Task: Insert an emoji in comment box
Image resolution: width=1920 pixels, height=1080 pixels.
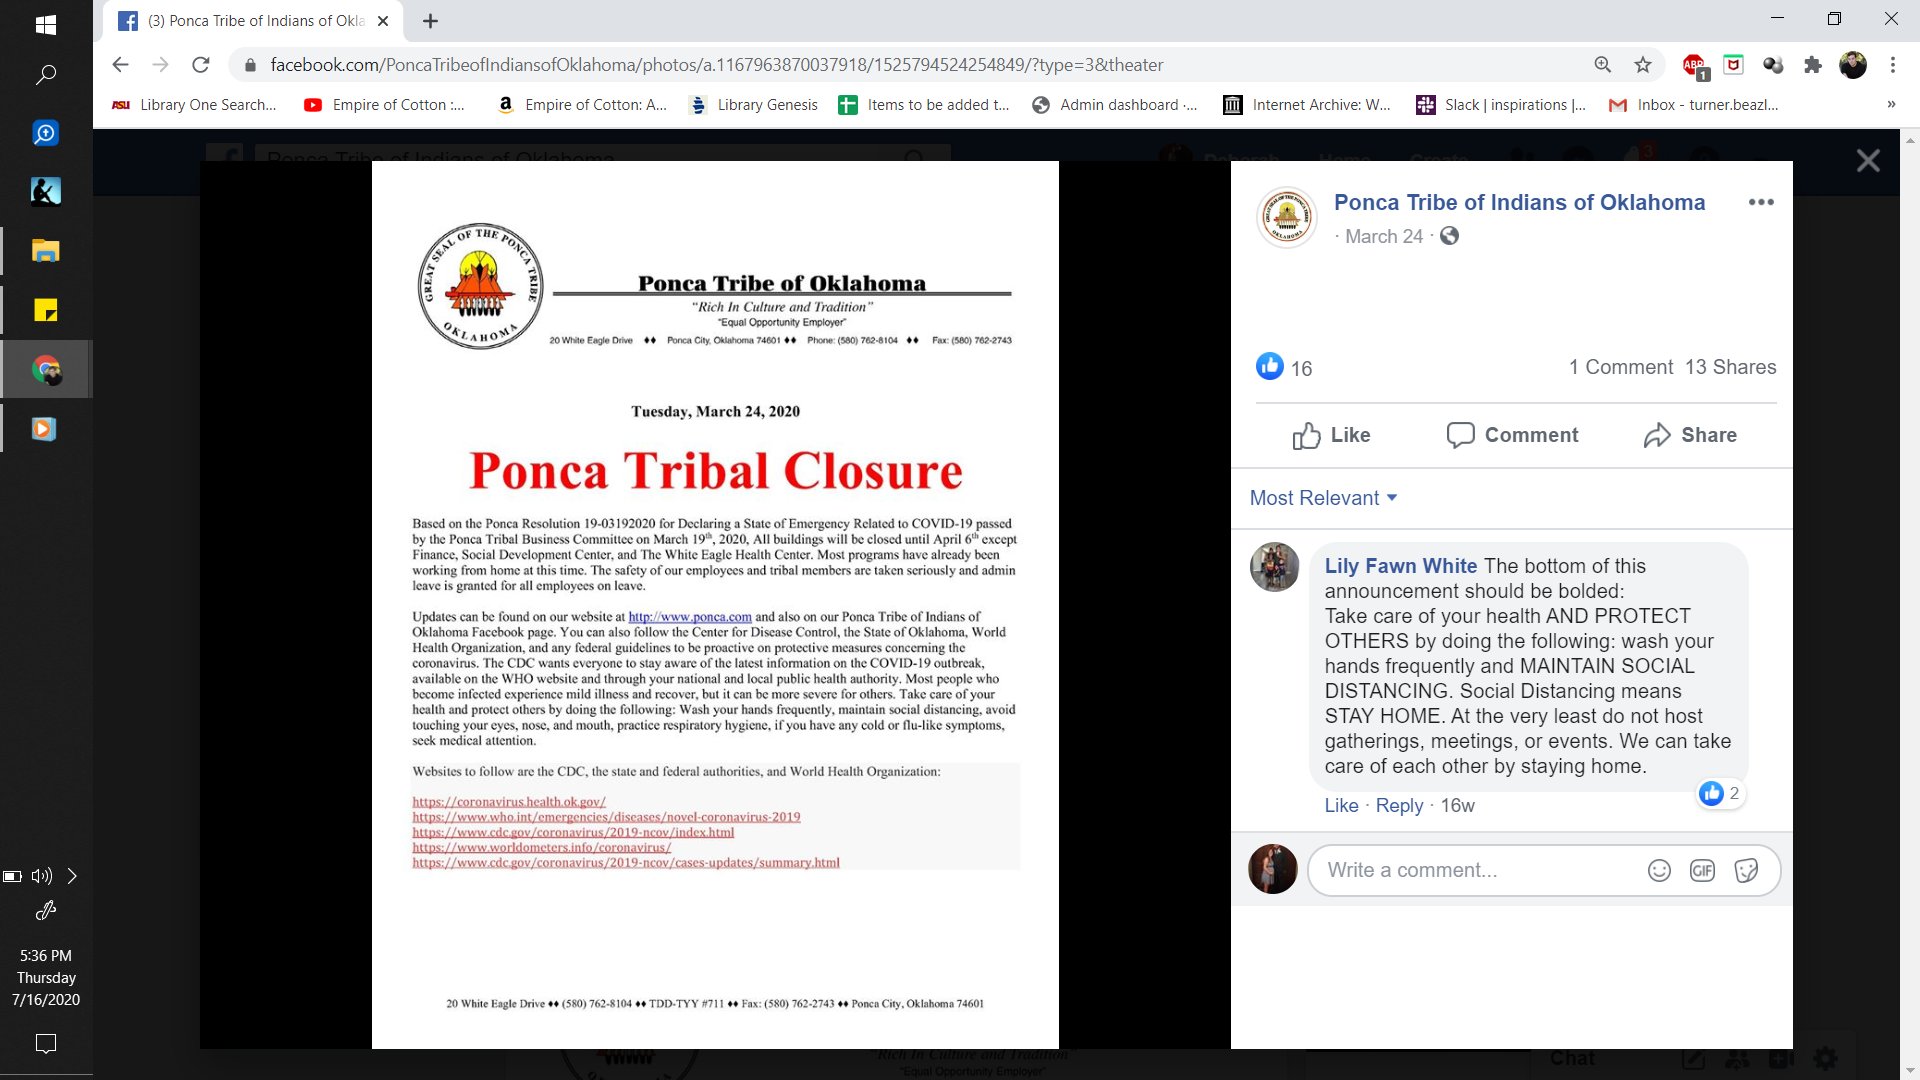Action: pyautogui.click(x=1659, y=870)
